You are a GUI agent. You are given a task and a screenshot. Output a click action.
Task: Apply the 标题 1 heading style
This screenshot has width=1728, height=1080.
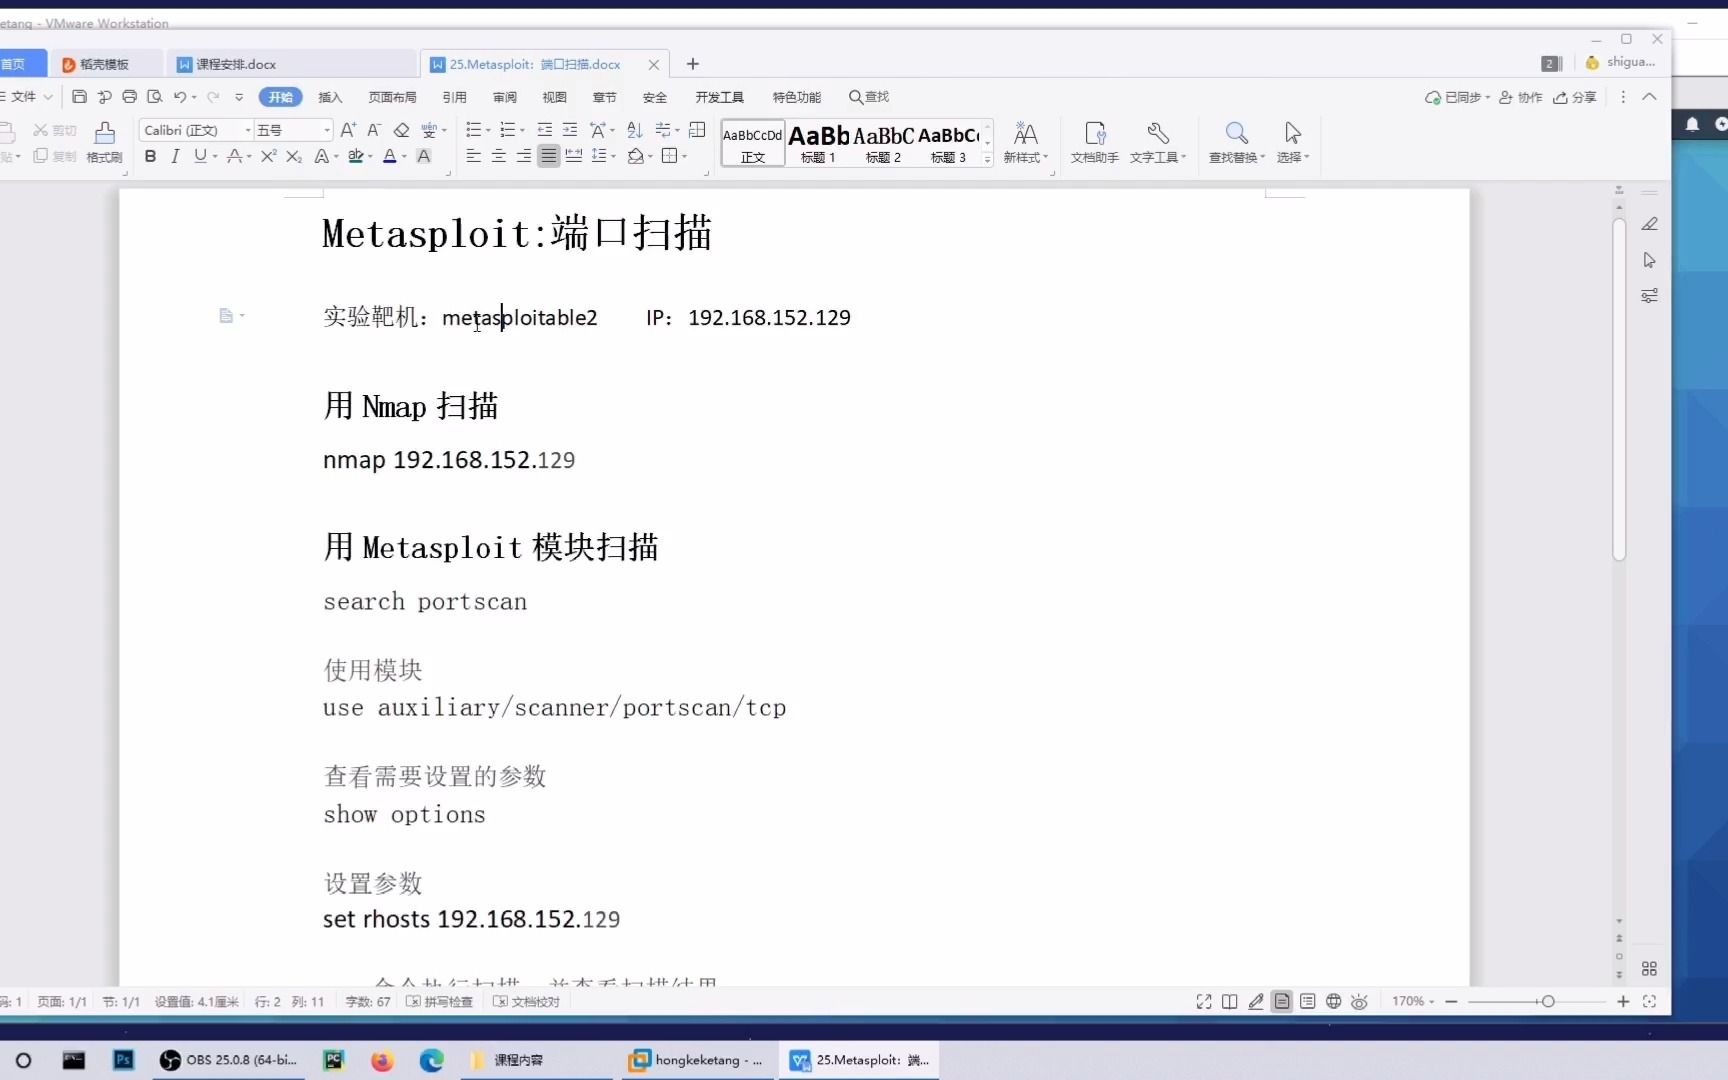[818, 143]
